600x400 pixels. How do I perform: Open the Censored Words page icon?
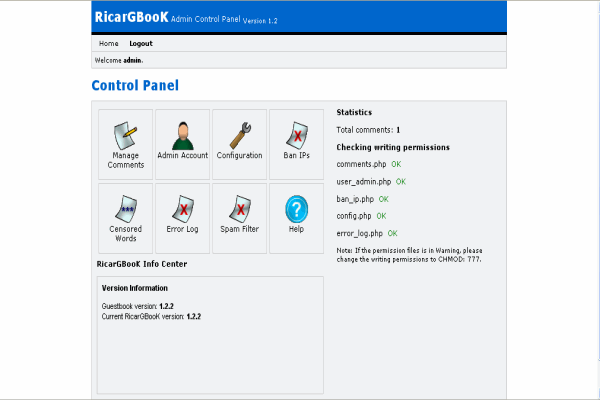coord(126,208)
